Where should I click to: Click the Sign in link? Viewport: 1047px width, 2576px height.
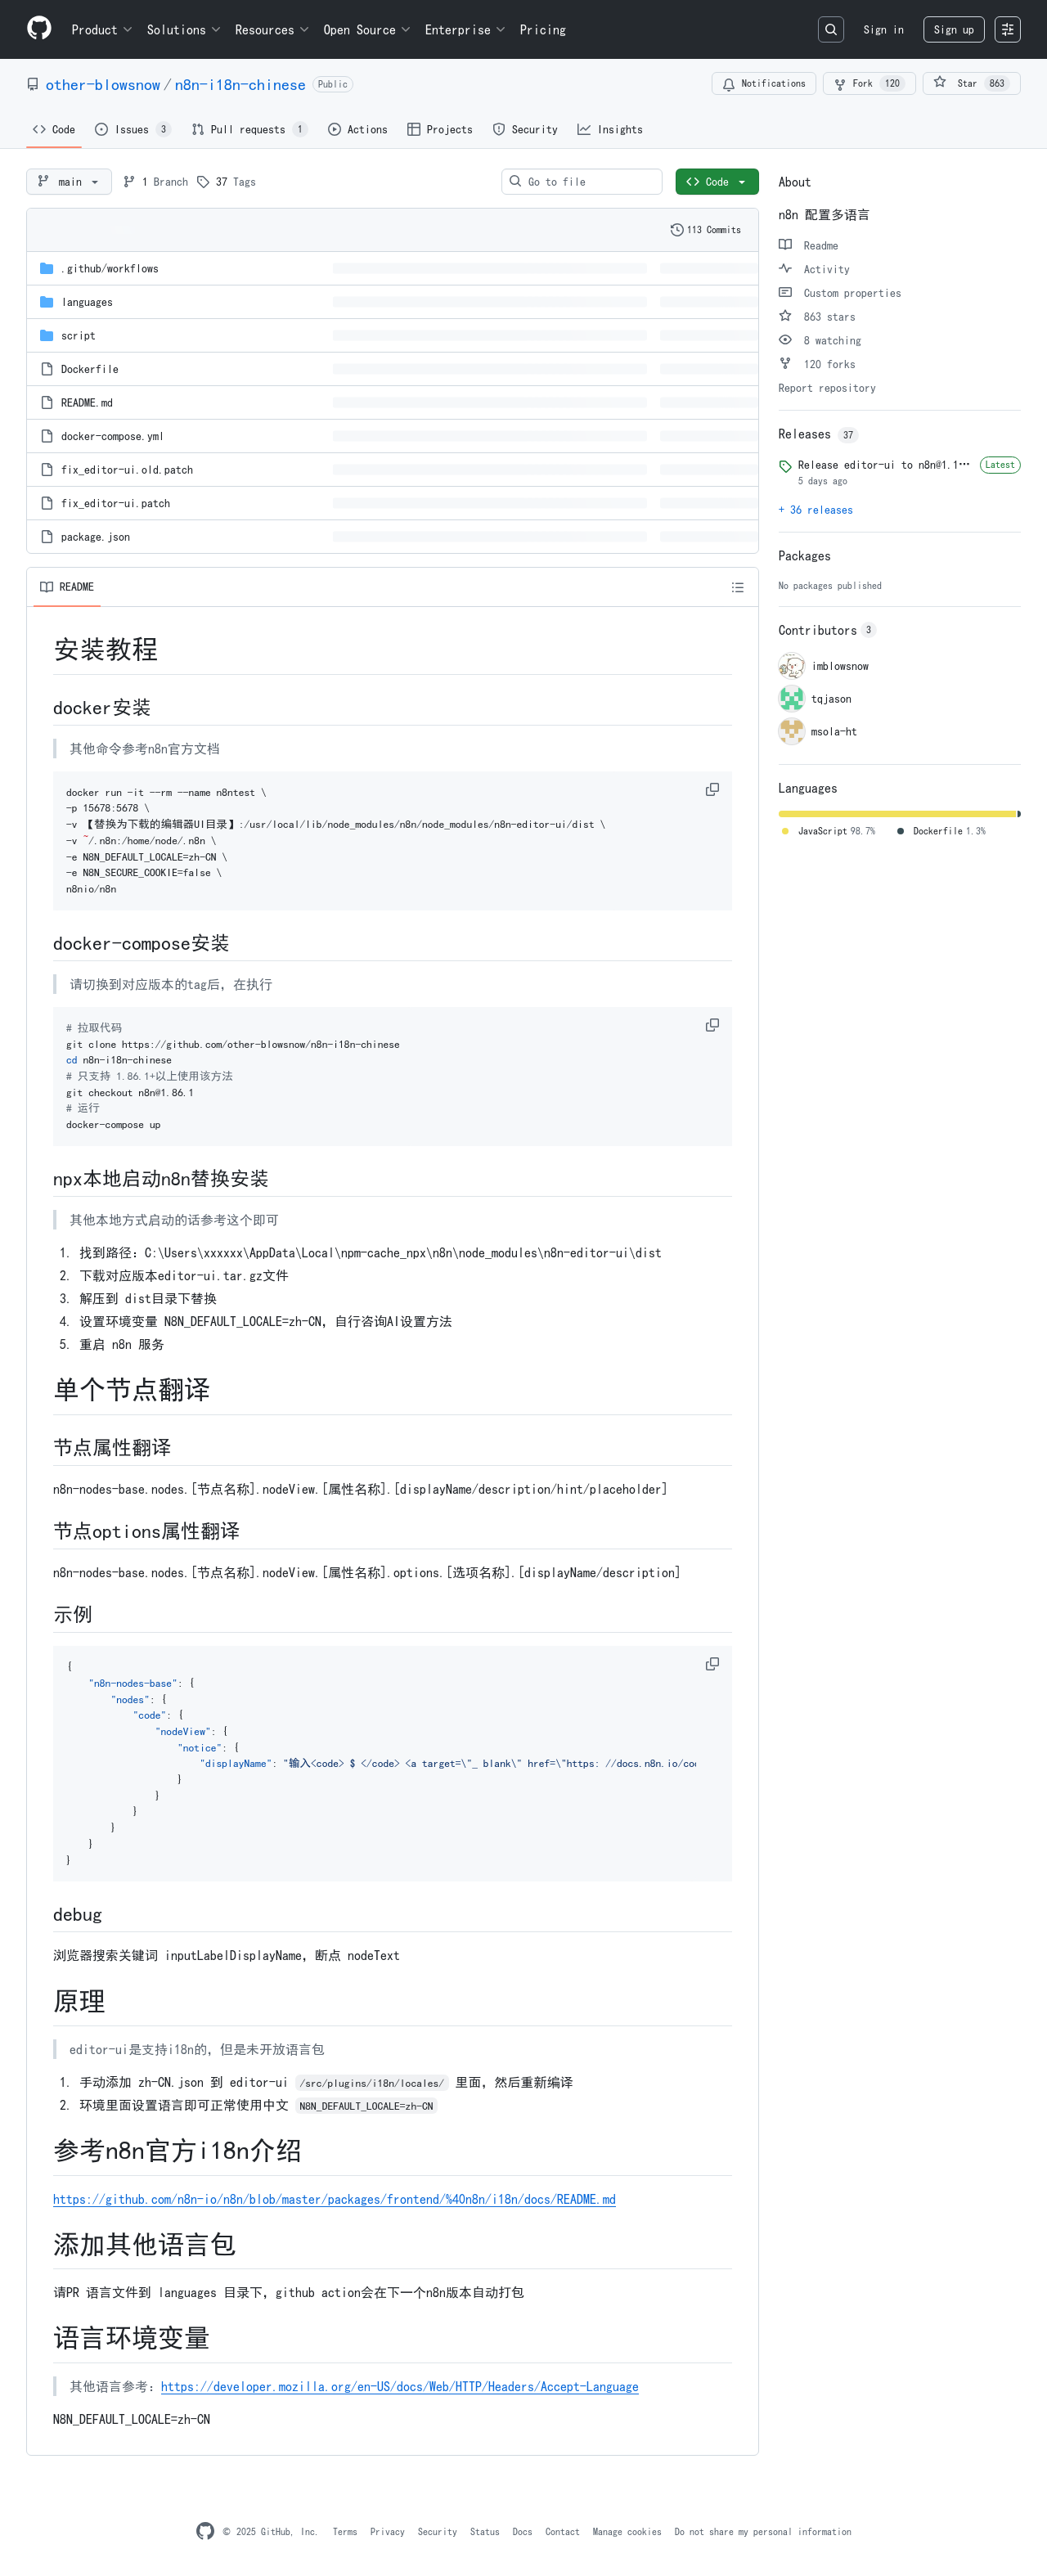[x=883, y=30]
